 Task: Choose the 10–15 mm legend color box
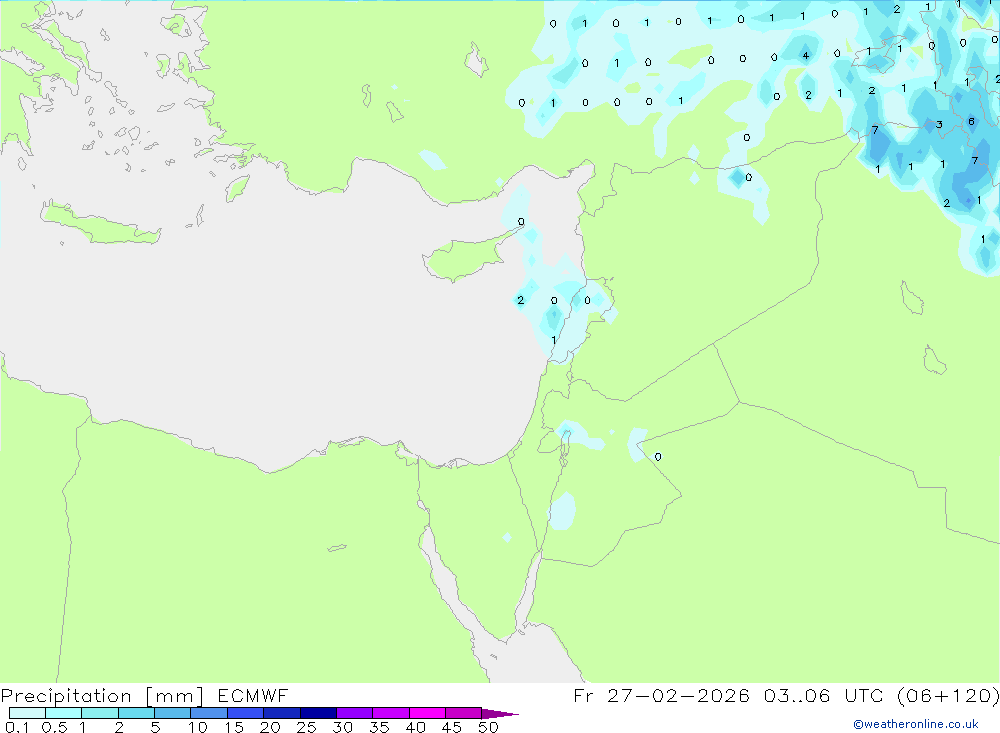tap(209, 713)
